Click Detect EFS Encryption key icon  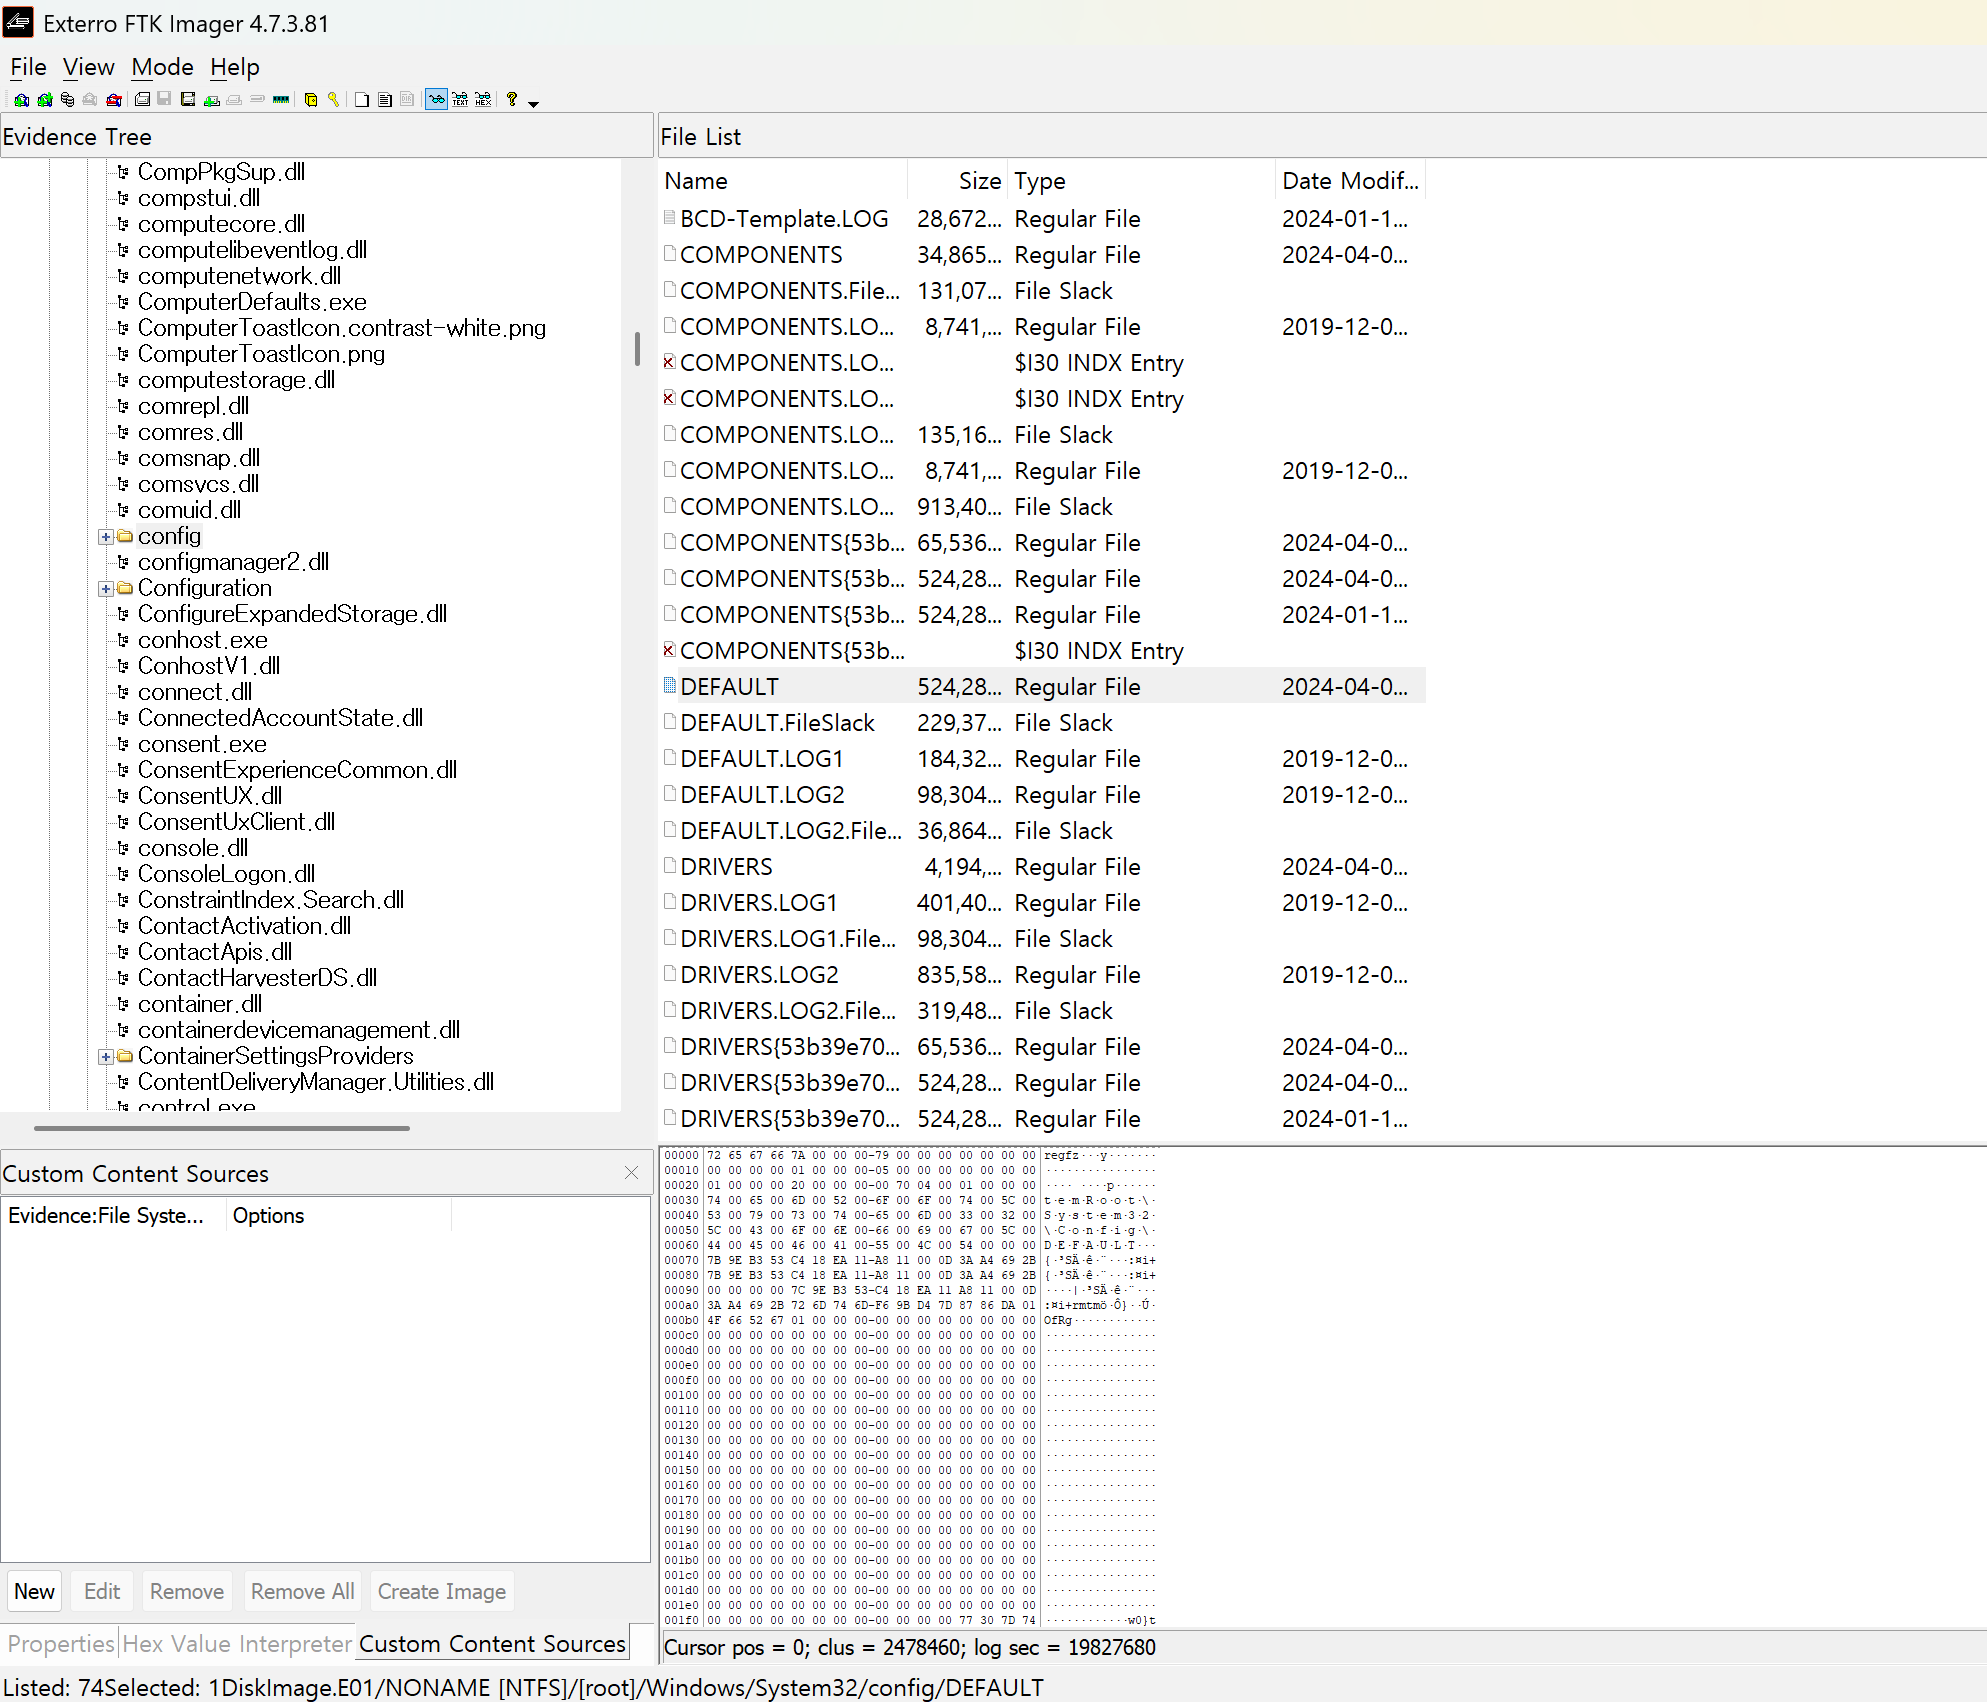[333, 100]
